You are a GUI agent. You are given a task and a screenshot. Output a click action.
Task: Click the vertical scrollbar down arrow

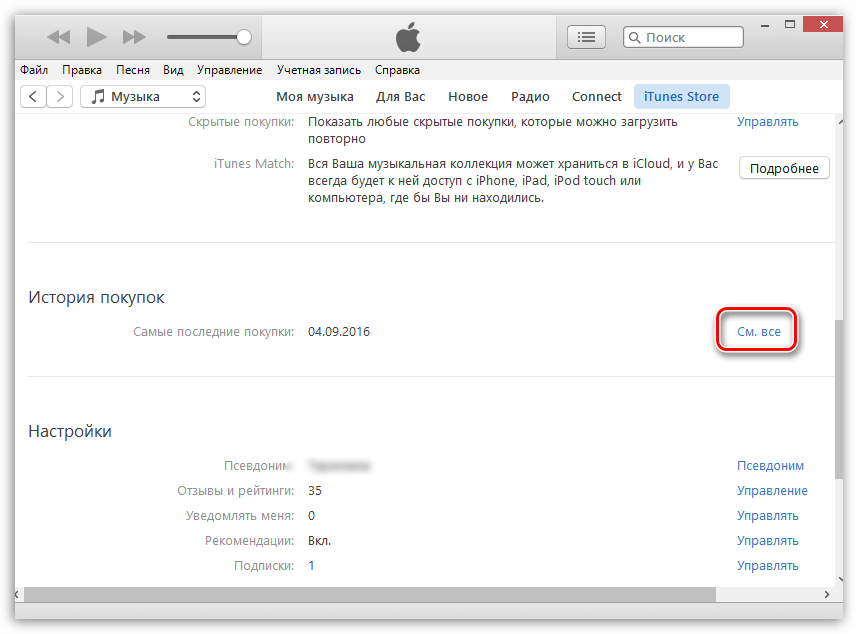[x=840, y=579]
